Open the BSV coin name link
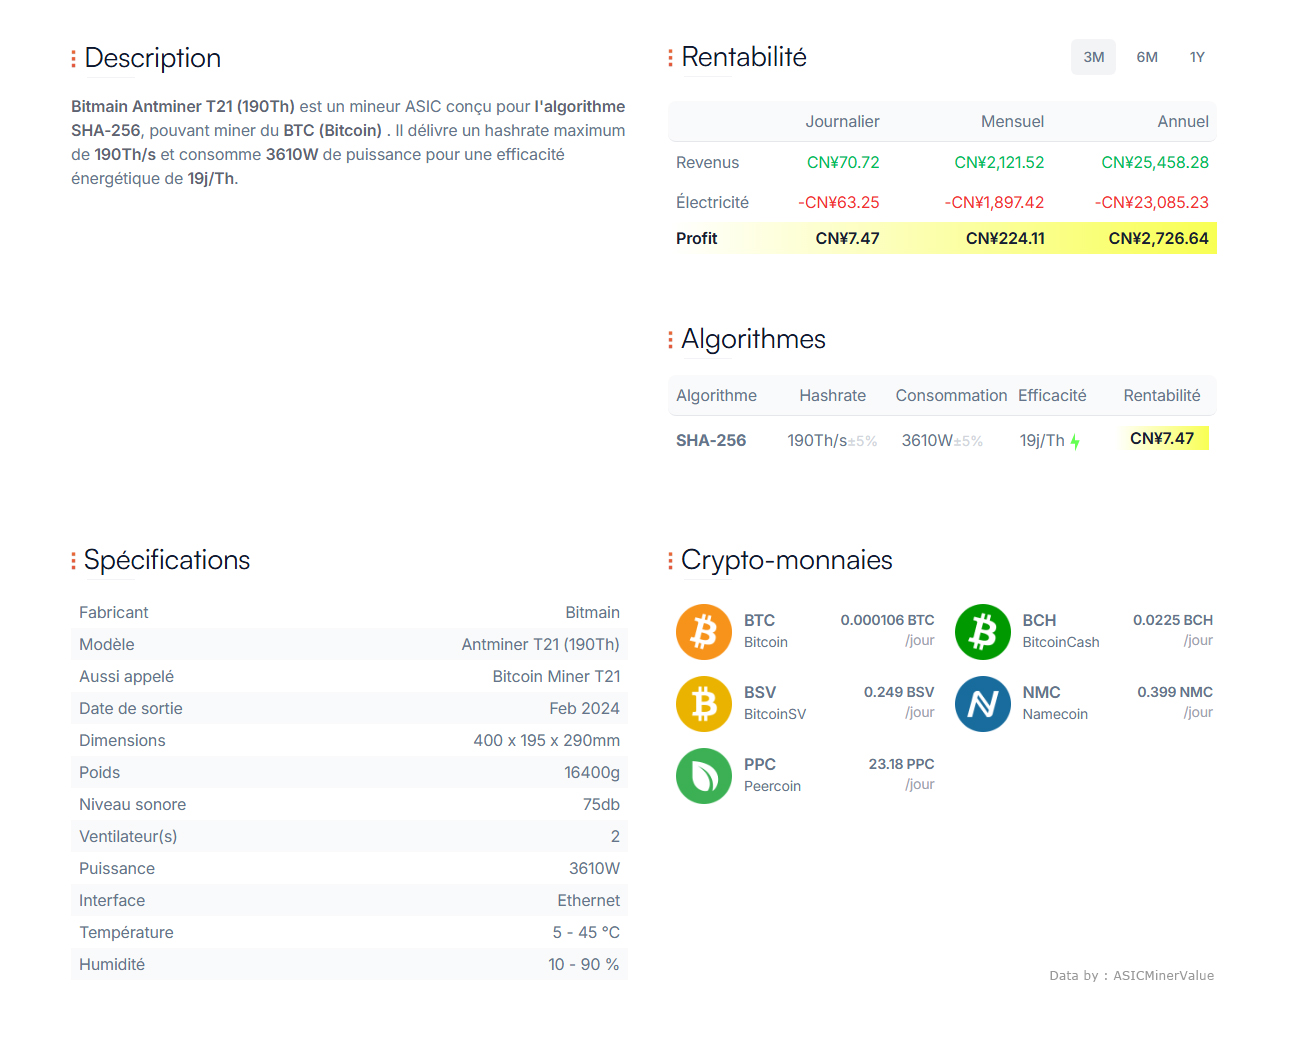1296x1039 pixels. pyautogui.click(x=760, y=692)
